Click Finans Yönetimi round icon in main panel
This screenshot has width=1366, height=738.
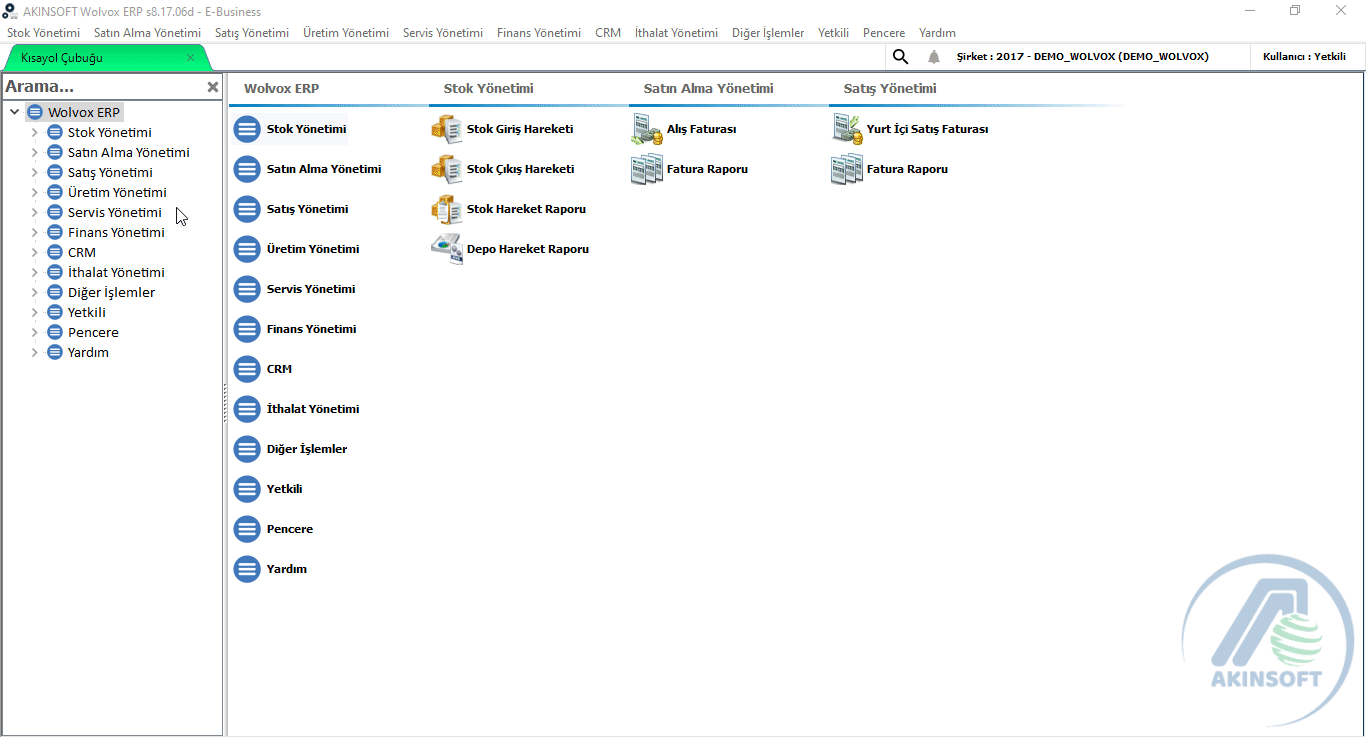pyautogui.click(x=247, y=329)
